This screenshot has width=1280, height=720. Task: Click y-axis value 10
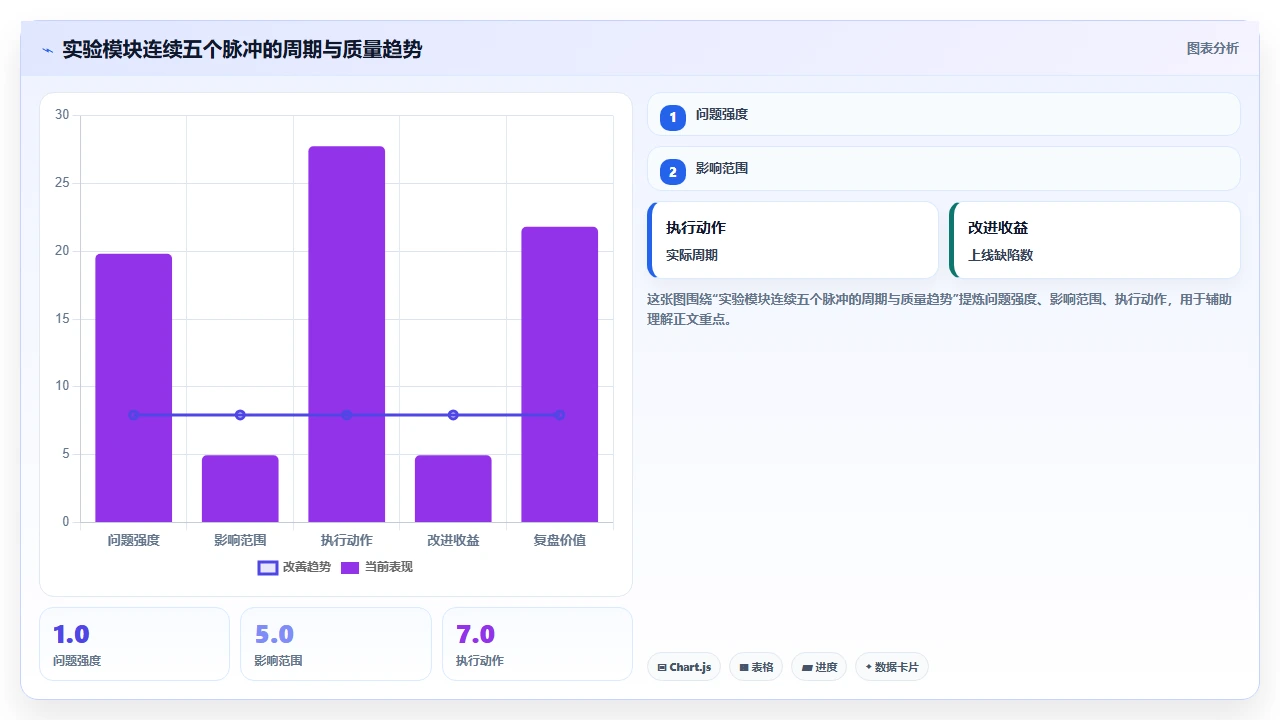tap(62, 386)
